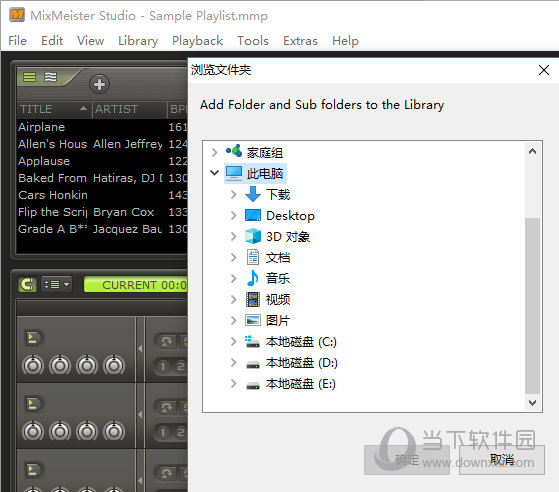
Task: Expand the 图片 folder node
Action: pos(234,321)
